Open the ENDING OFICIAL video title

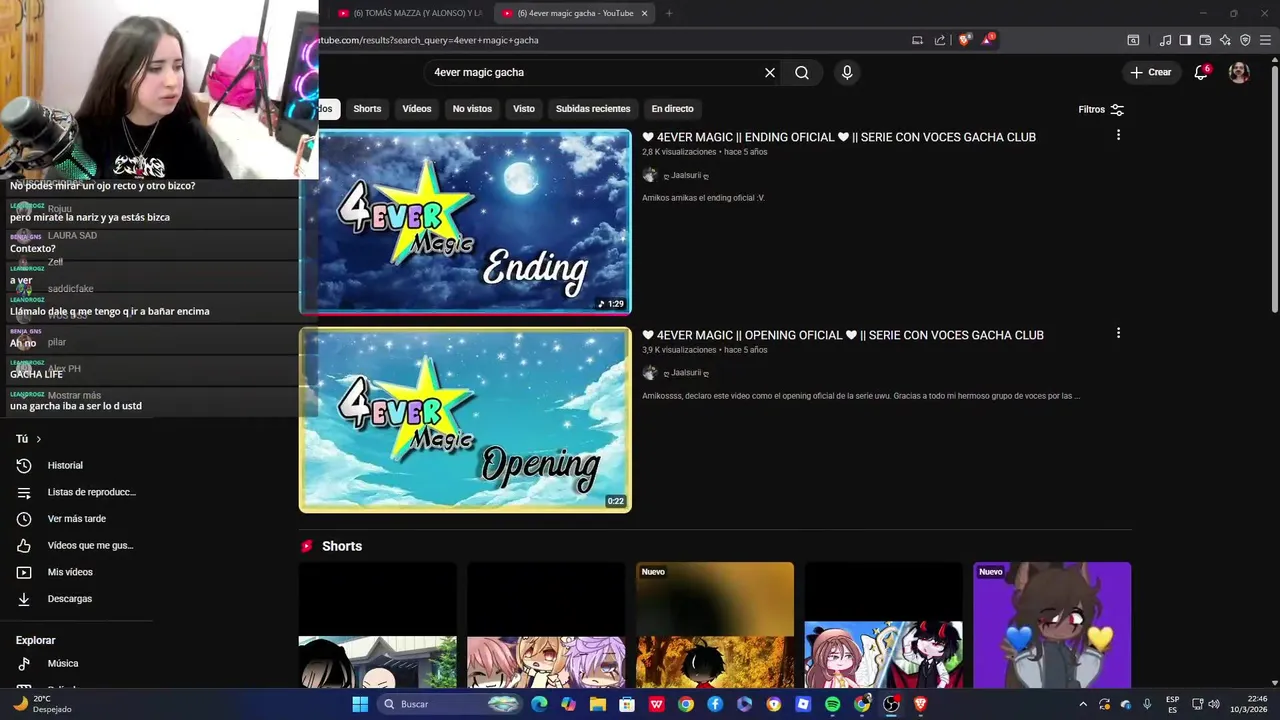(838, 137)
